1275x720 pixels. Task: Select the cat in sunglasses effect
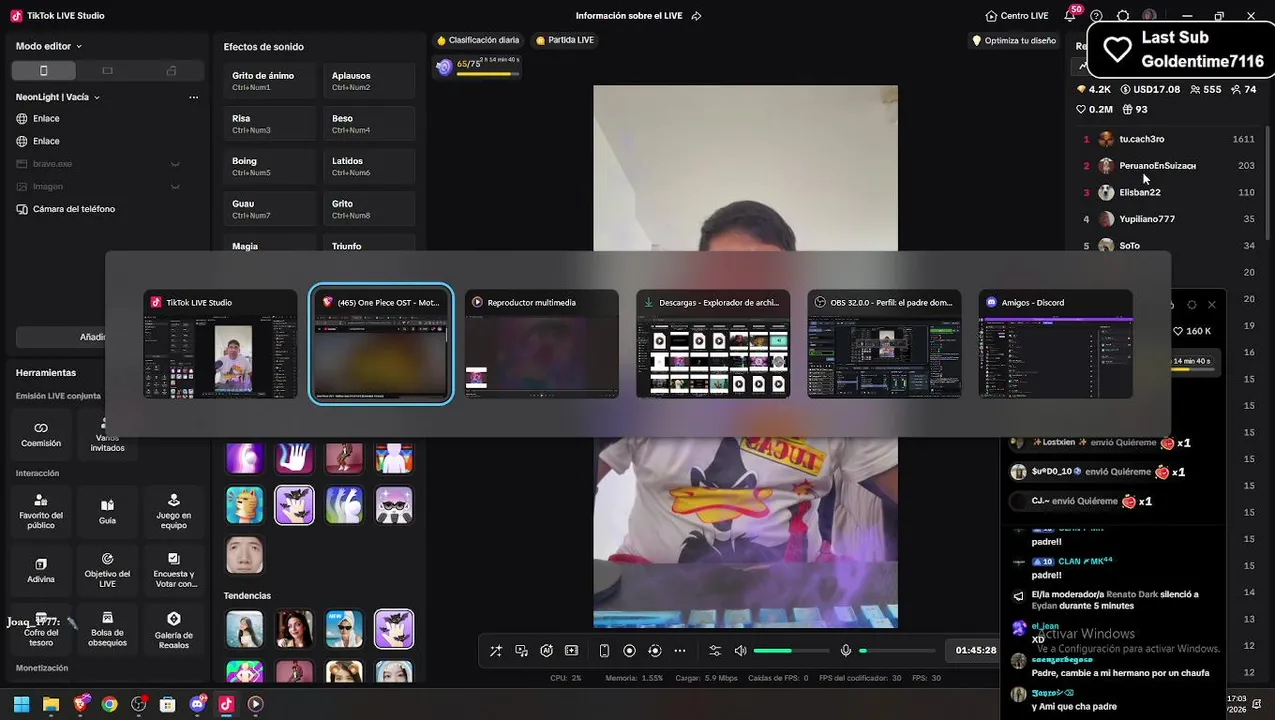tap(394, 505)
